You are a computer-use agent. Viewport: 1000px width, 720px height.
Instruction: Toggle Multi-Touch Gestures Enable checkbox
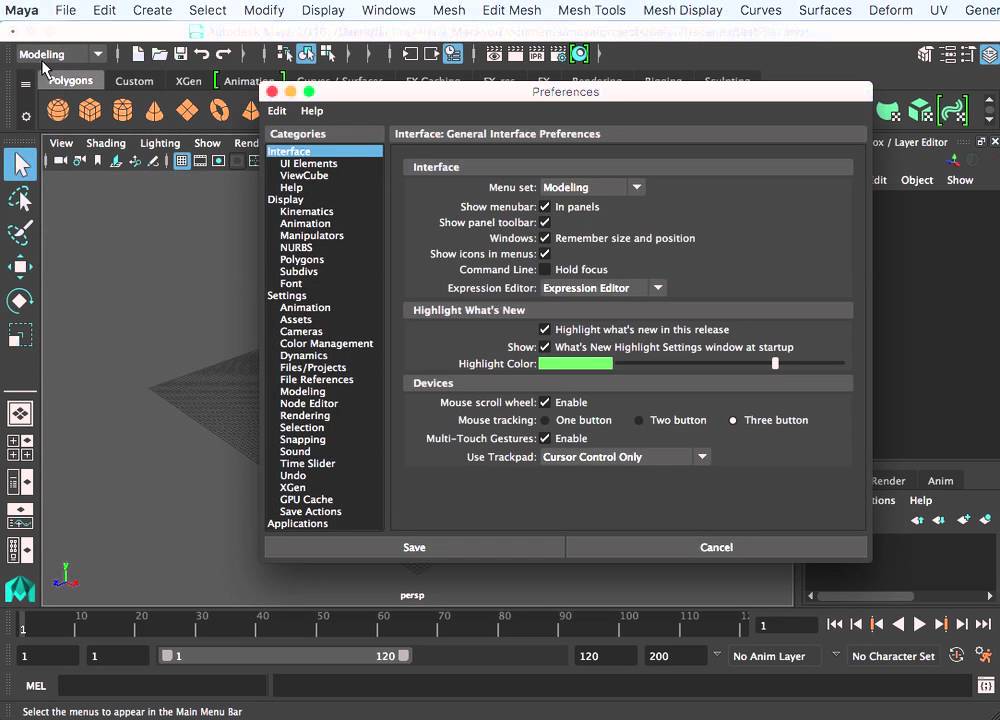click(545, 438)
